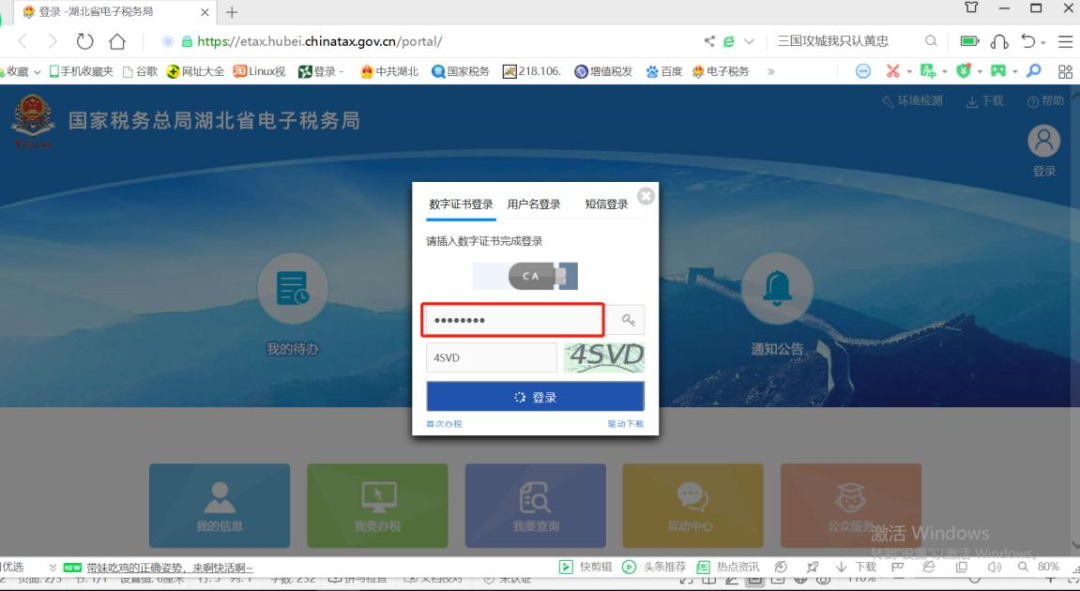Screen dimensions: 1080x591
Task: Expand the translate tool dropdown arrow
Action: click(944, 72)
